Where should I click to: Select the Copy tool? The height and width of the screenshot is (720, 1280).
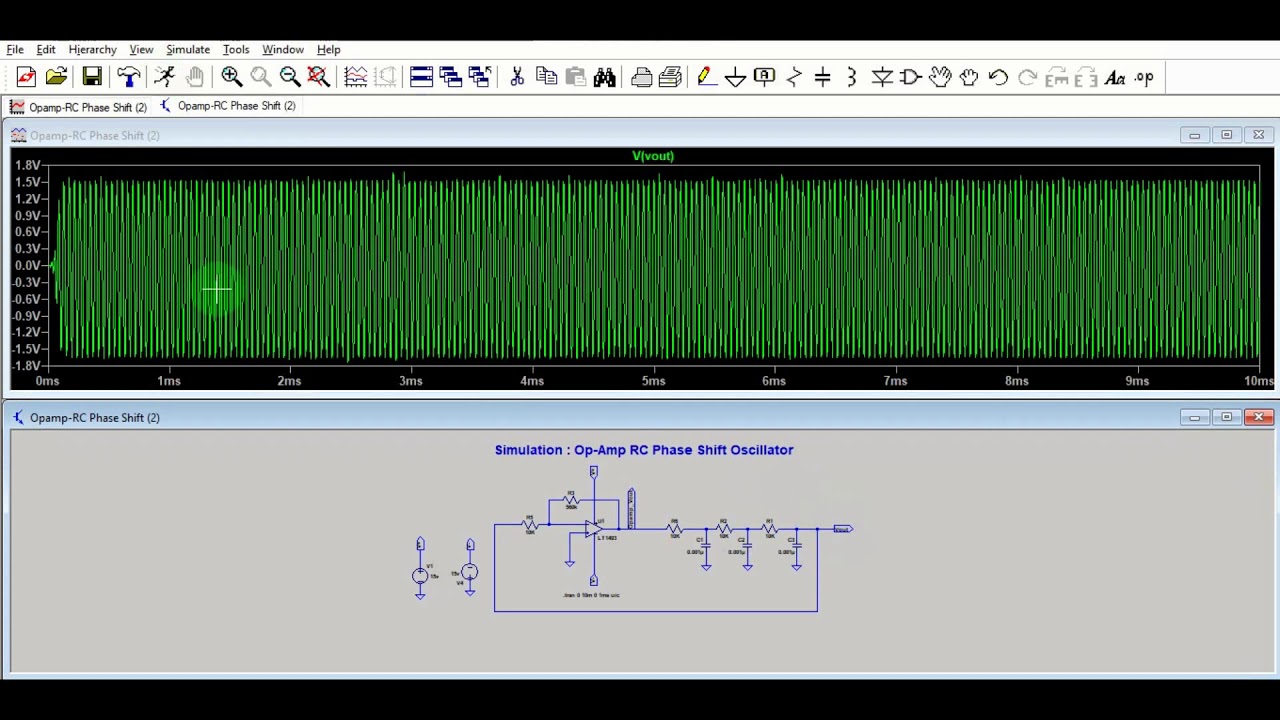click(x=546, y=77)
